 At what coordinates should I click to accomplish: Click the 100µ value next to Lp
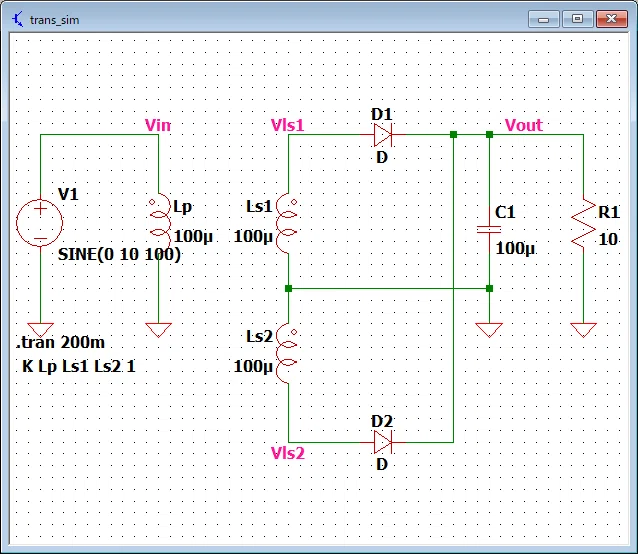[193, 236]
